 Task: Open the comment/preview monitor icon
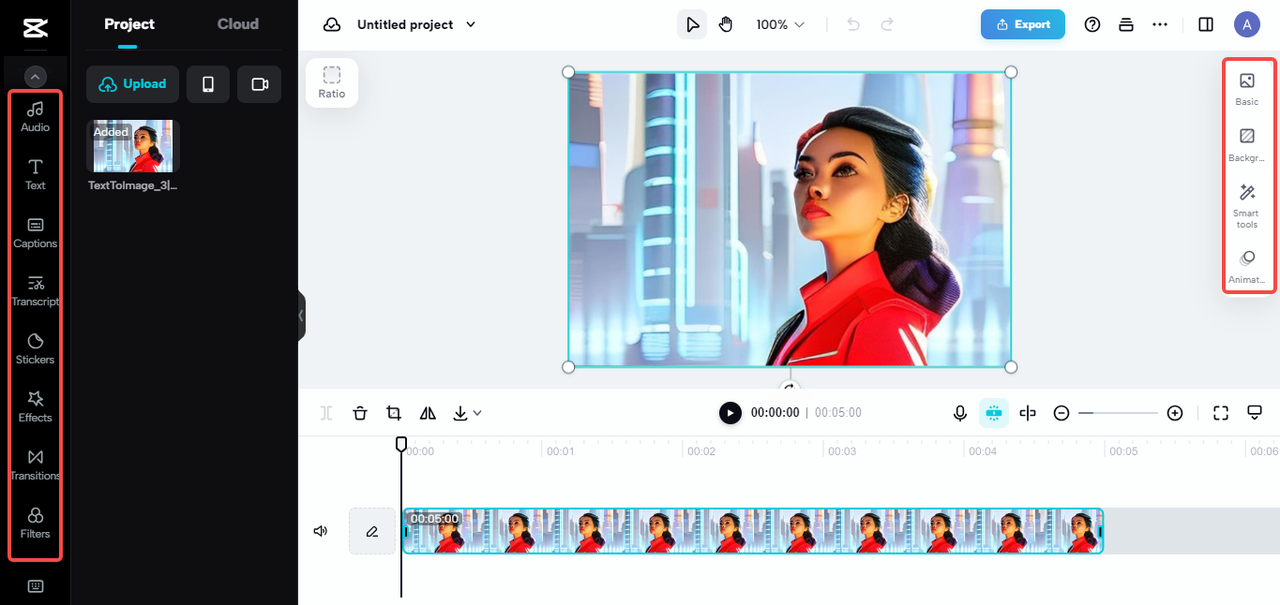tap(1254, 413)
